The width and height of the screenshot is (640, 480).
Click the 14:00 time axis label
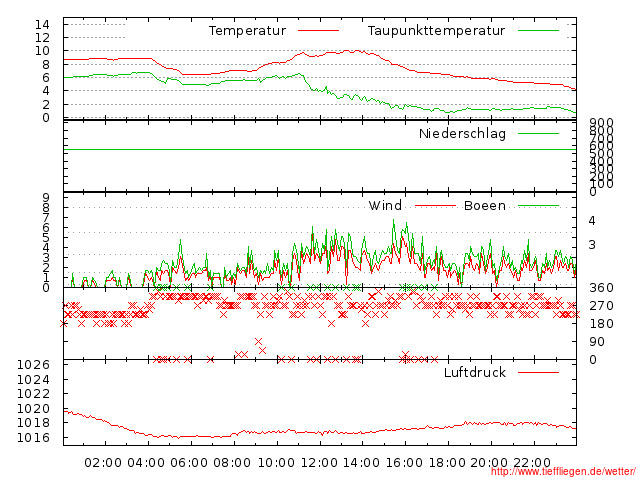point(361,463)
